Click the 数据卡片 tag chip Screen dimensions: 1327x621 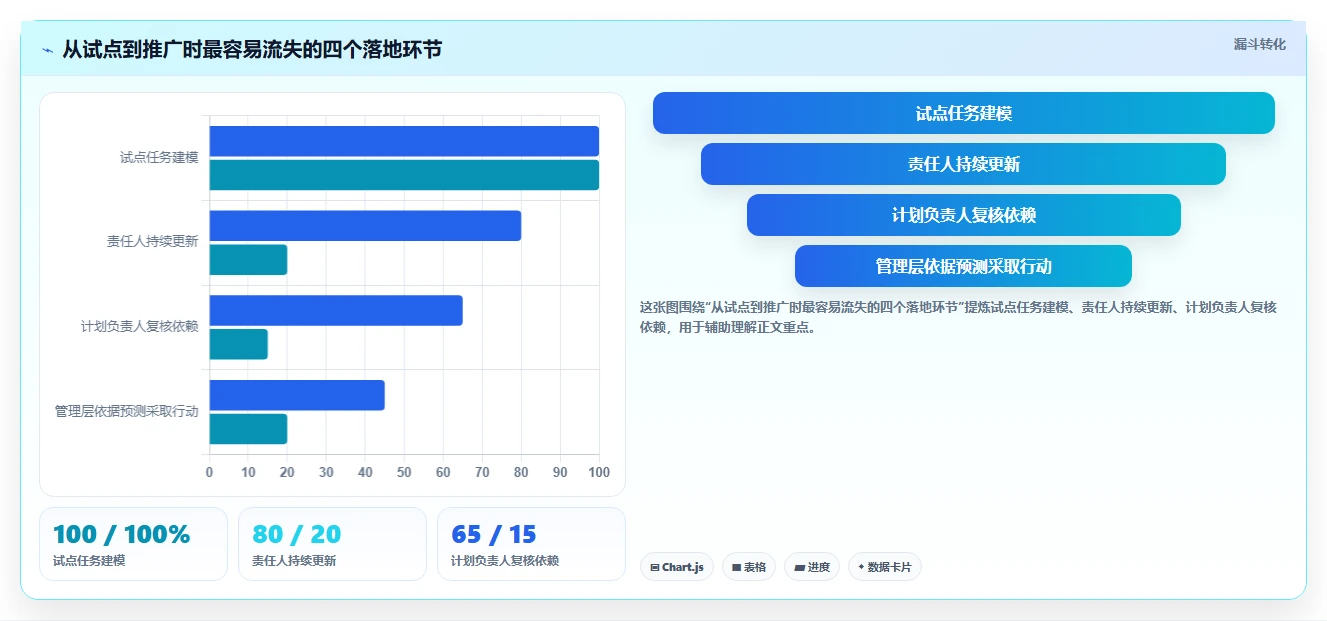pos(885,567)
